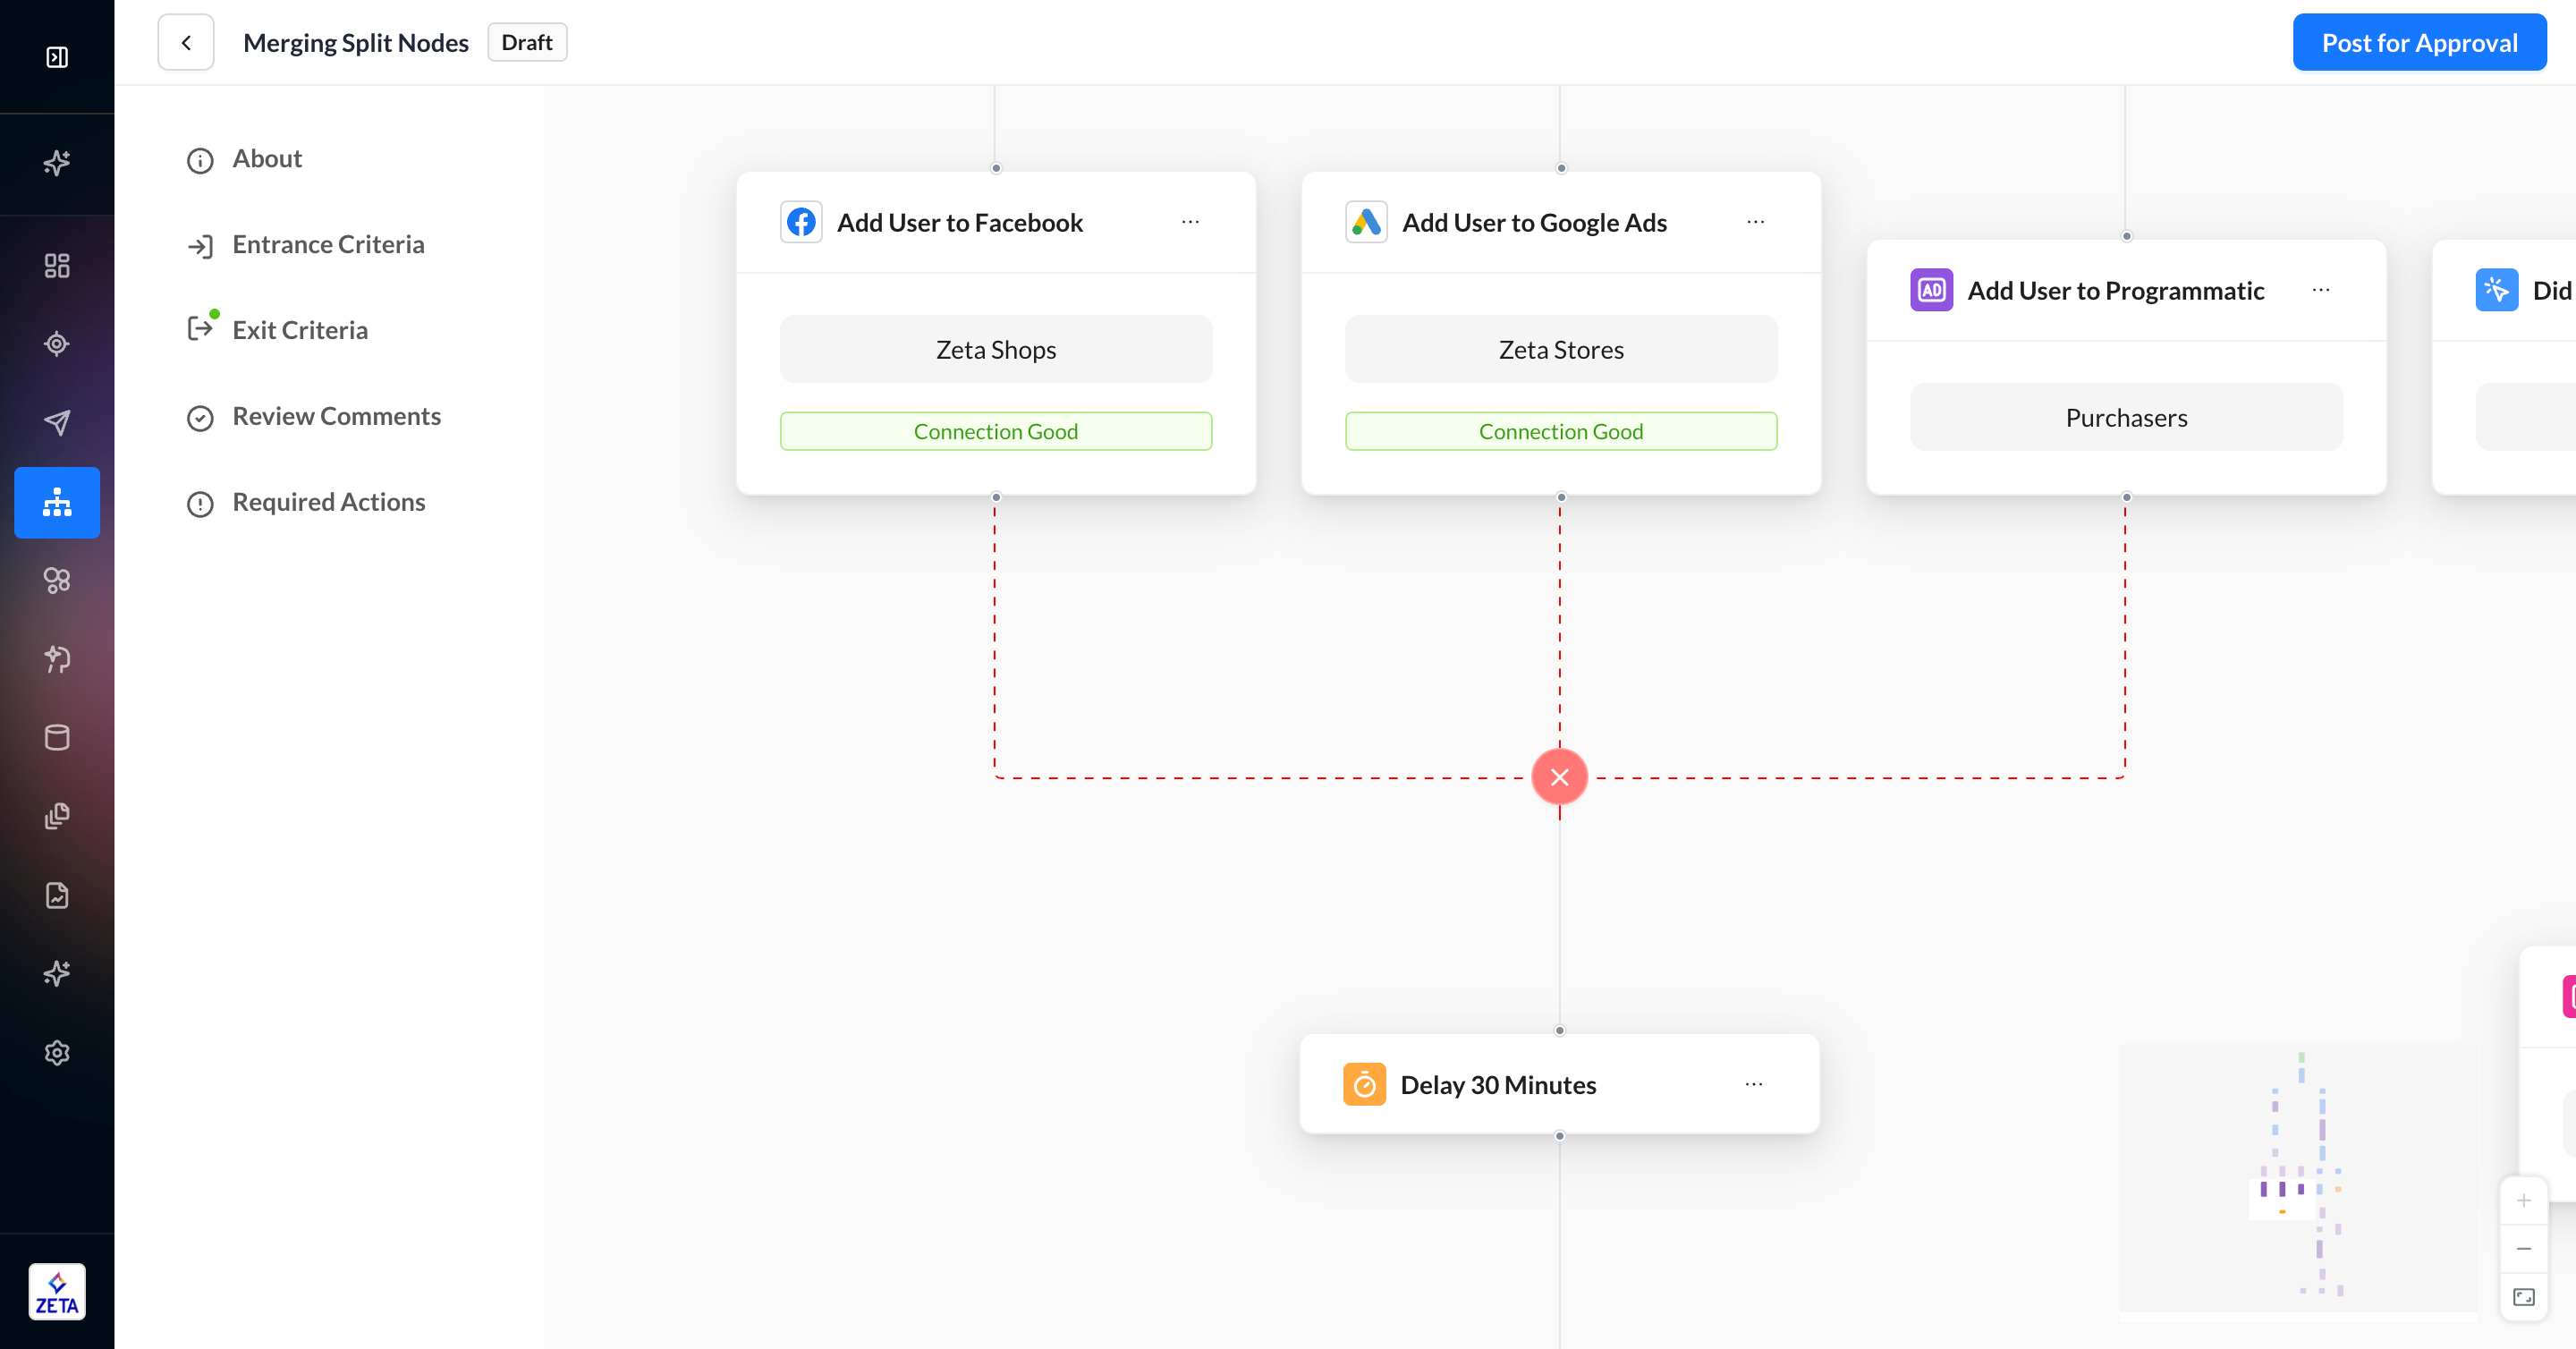
Task: Open the journeys hierarchy icon in sidebar
Action: tap(57, 502)
